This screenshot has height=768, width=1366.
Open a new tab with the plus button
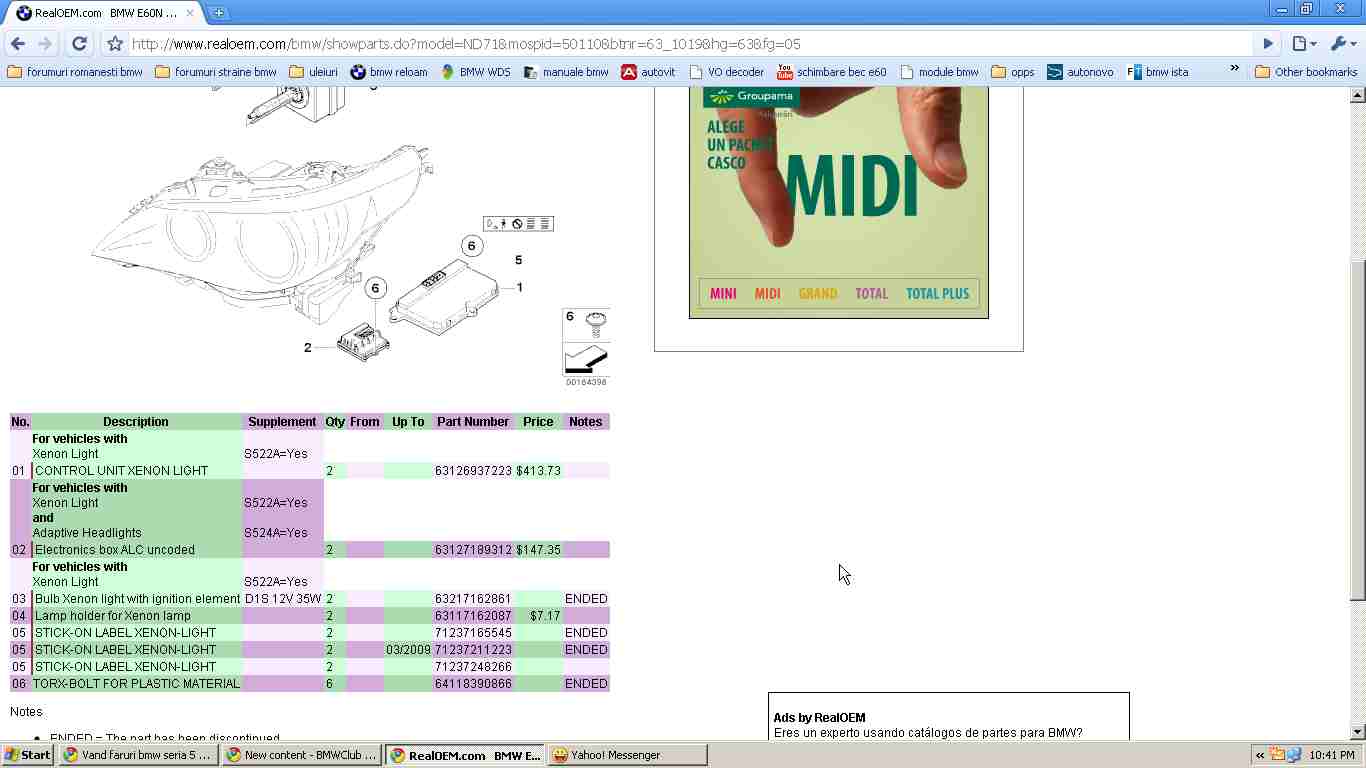(x=218, y=13)
